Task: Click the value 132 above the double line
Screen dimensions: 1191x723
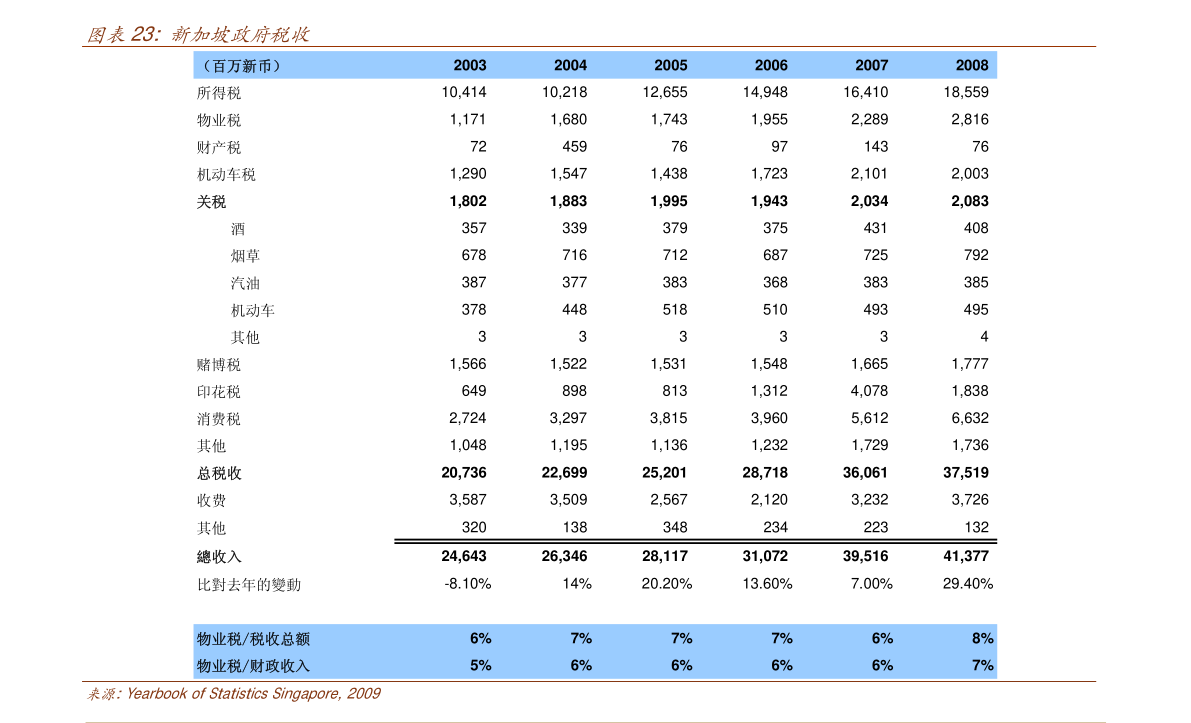Action: pos(975,527)
